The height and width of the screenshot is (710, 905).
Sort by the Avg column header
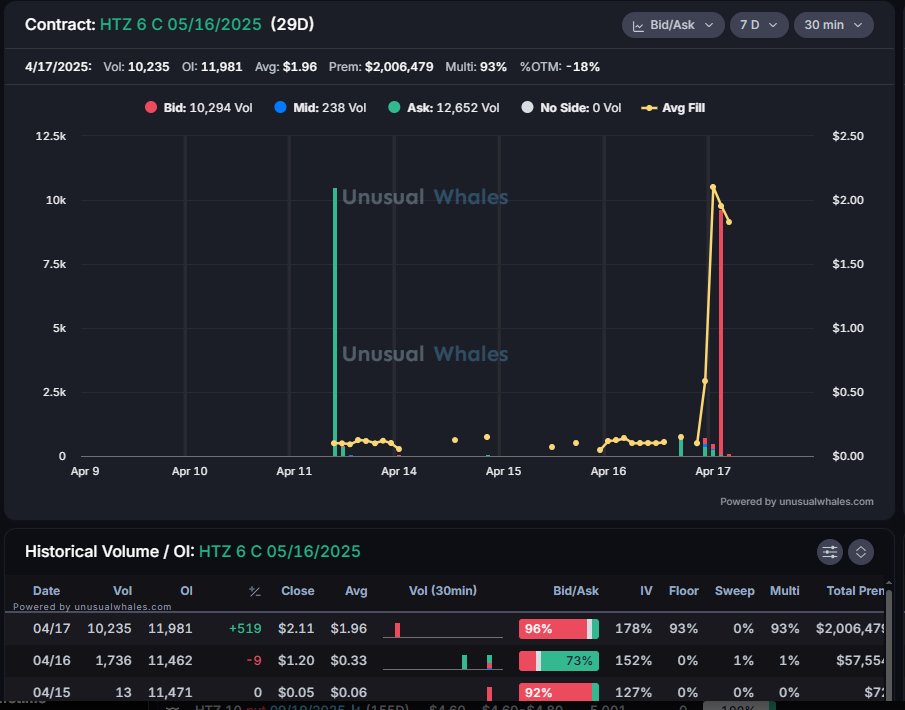(x=356, y=591)
